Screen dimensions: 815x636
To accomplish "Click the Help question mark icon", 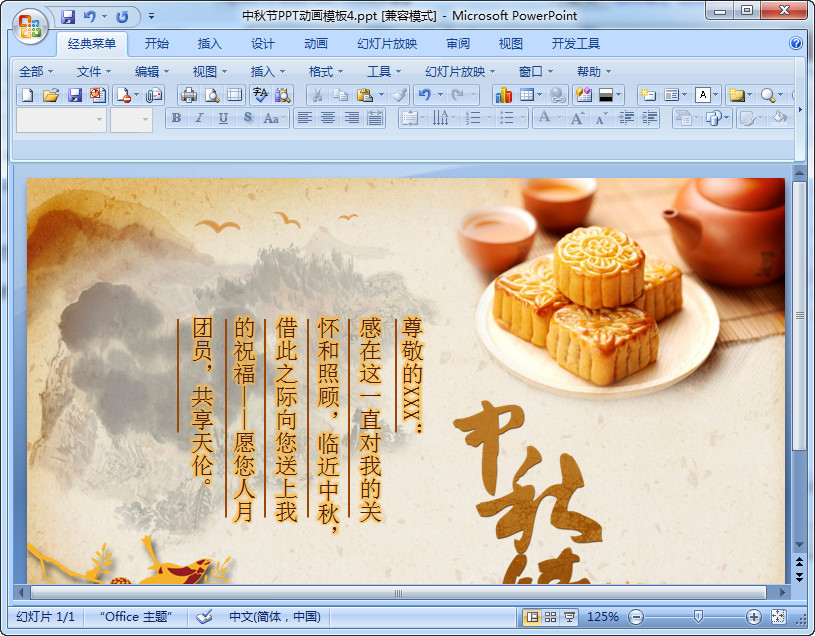I will tap(796, 43).
